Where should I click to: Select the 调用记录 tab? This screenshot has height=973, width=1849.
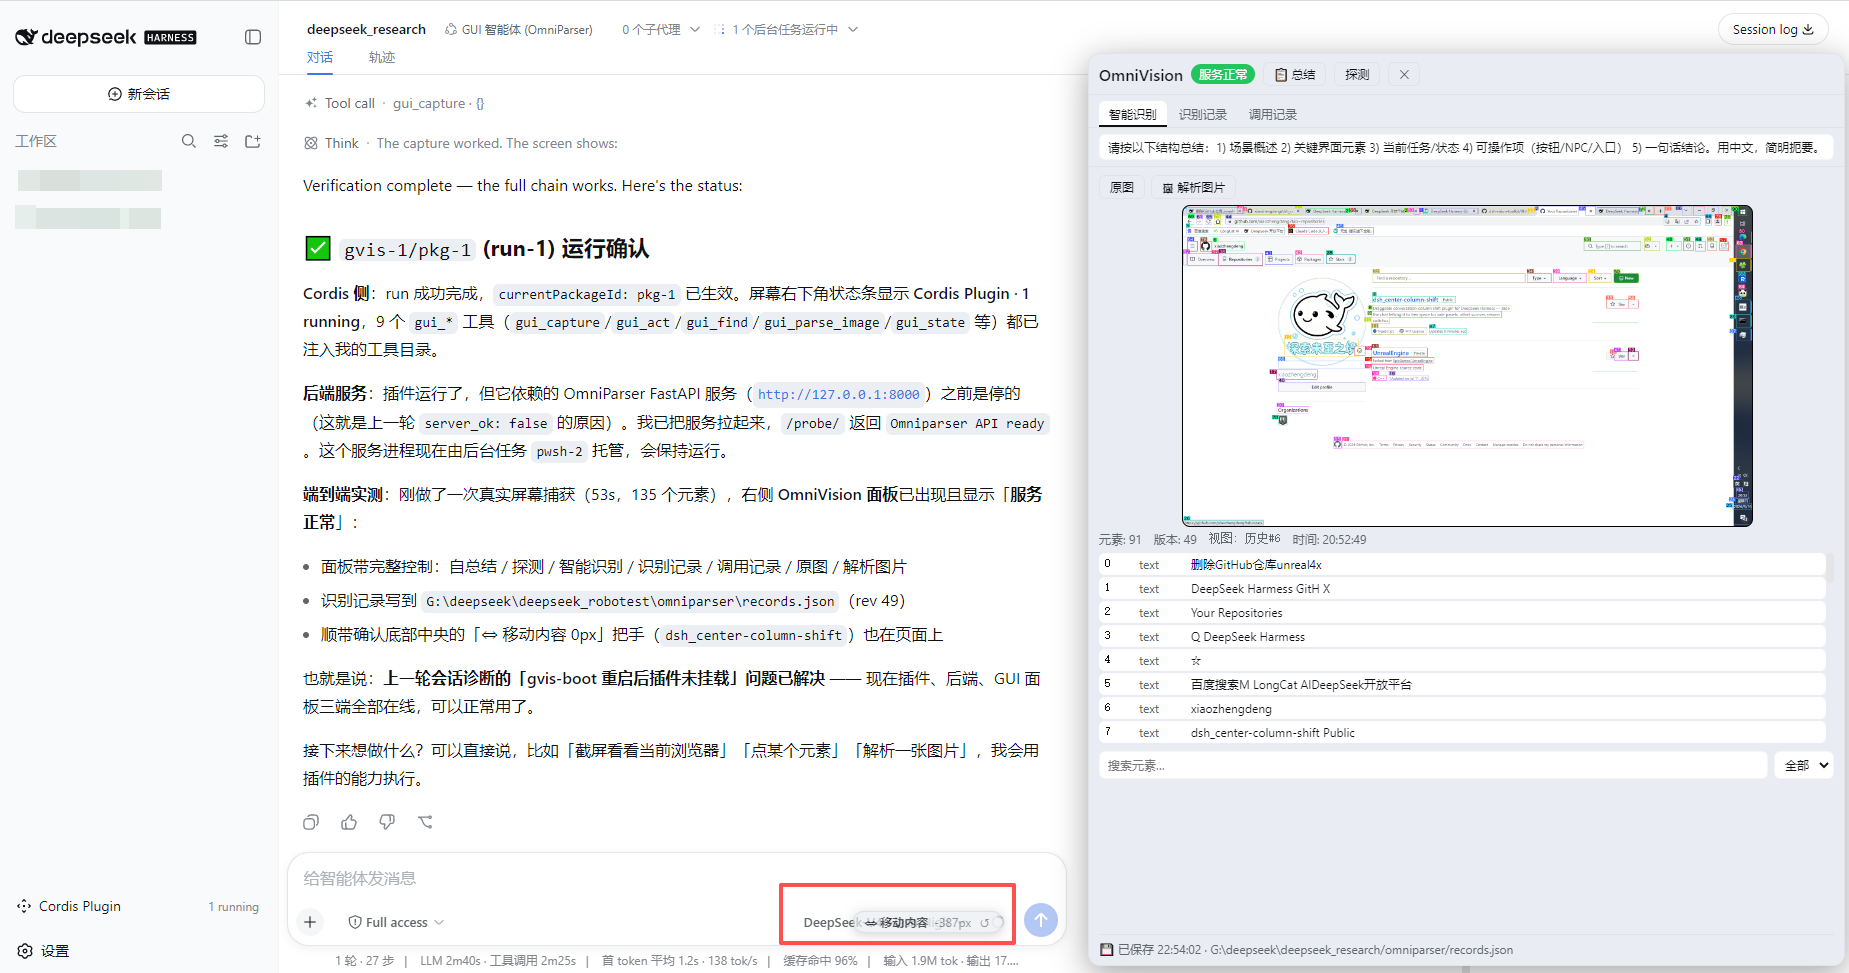point(1273,115)
